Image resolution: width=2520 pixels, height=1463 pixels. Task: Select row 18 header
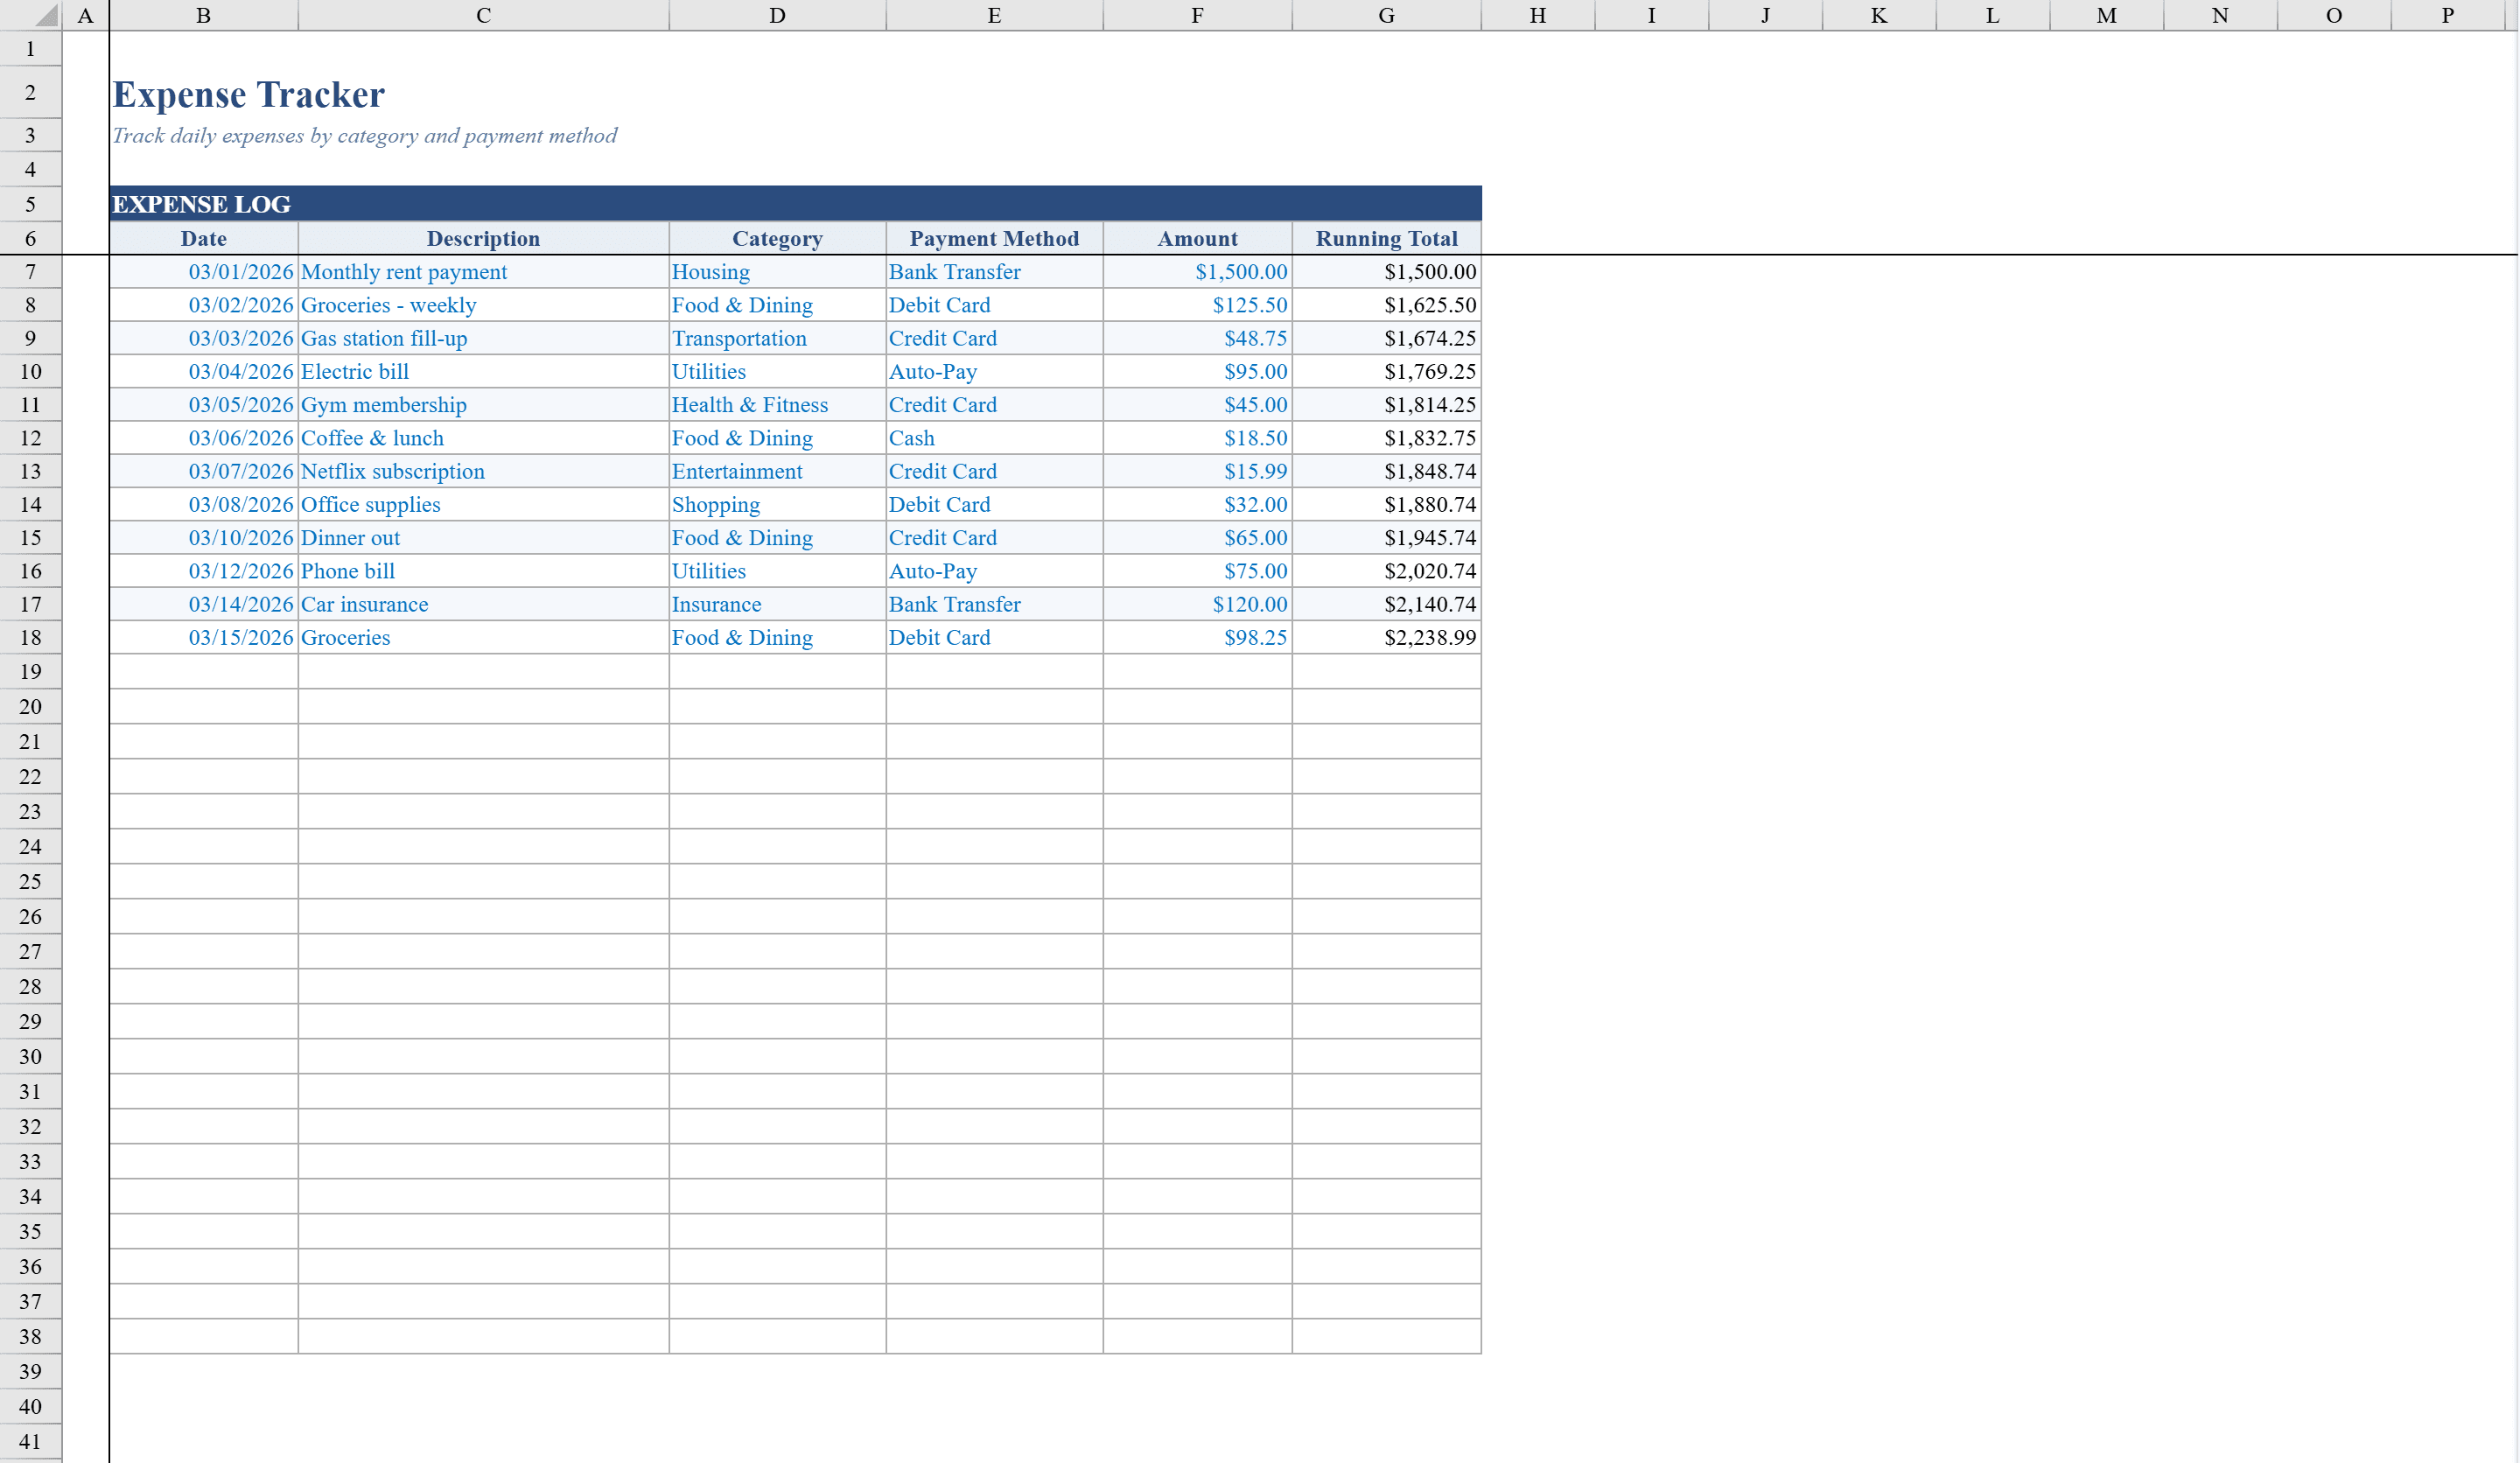coord(30,637)
